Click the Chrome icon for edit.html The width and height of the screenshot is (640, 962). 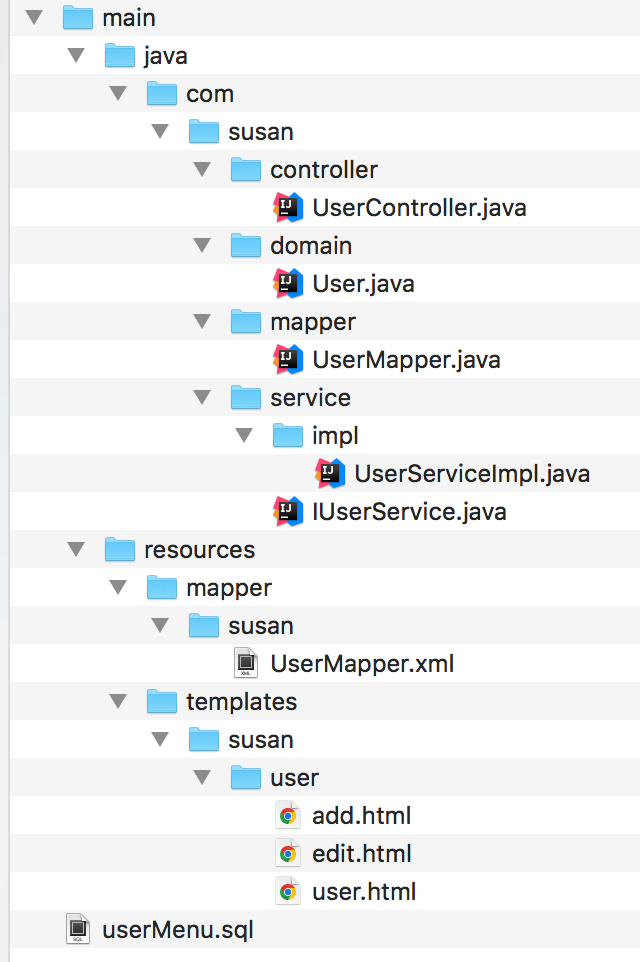pos(288,854)
